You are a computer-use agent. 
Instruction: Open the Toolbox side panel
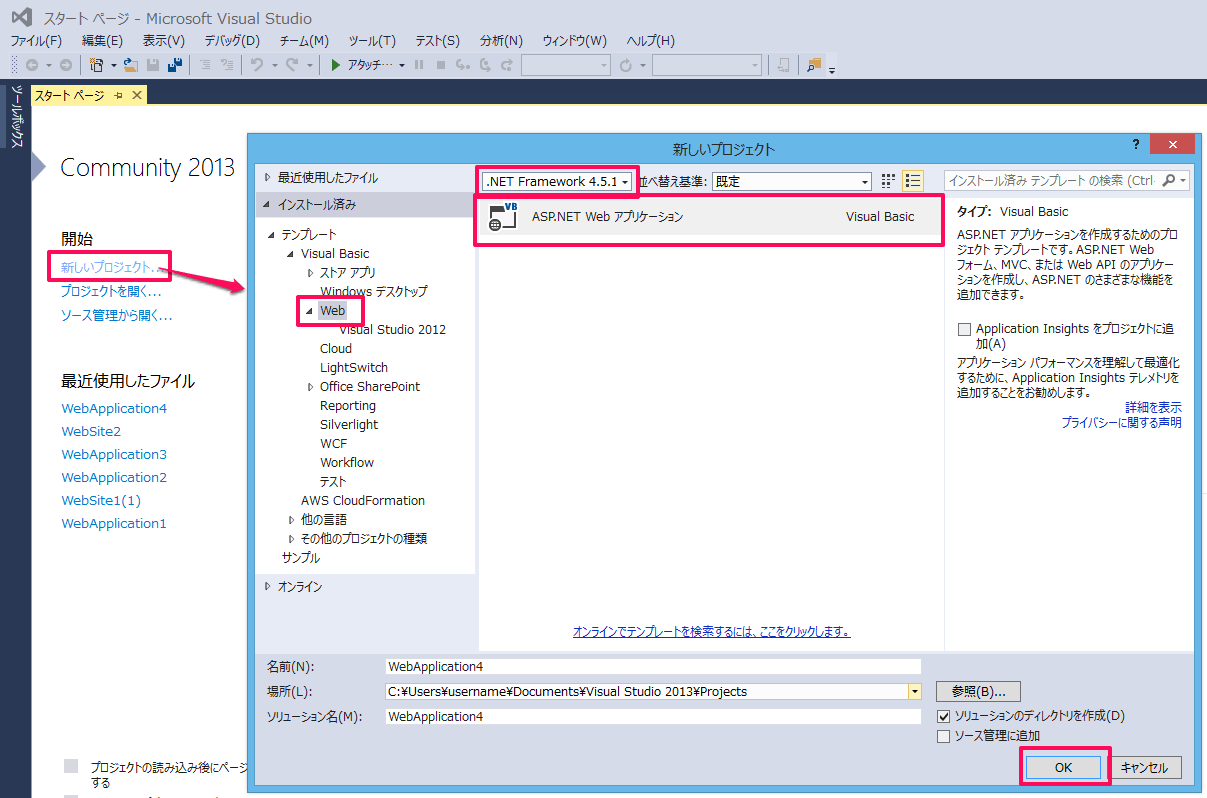16,117
